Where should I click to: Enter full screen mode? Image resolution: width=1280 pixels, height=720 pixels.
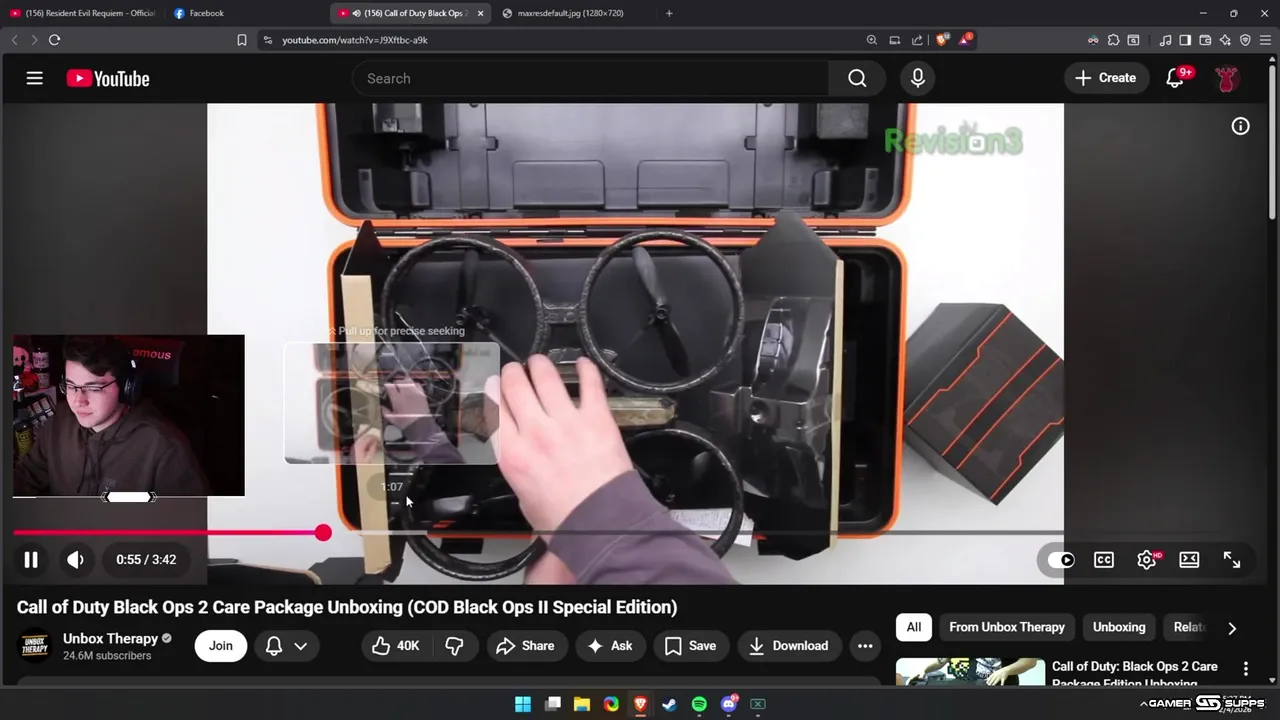1232,560
